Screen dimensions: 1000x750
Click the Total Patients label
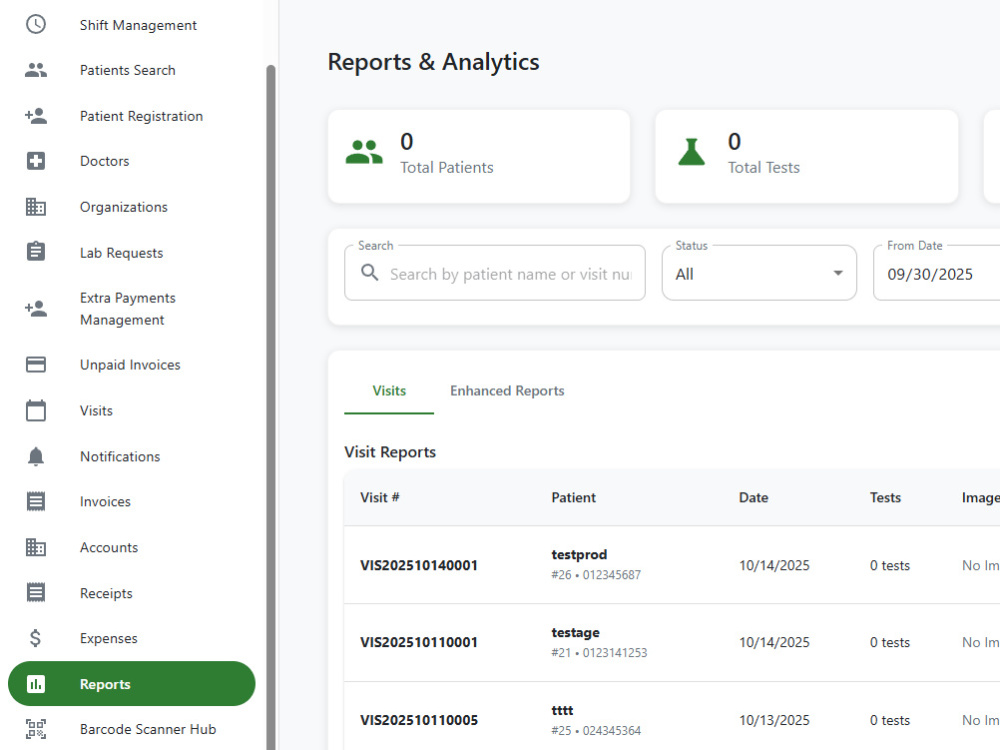[446, 168]
